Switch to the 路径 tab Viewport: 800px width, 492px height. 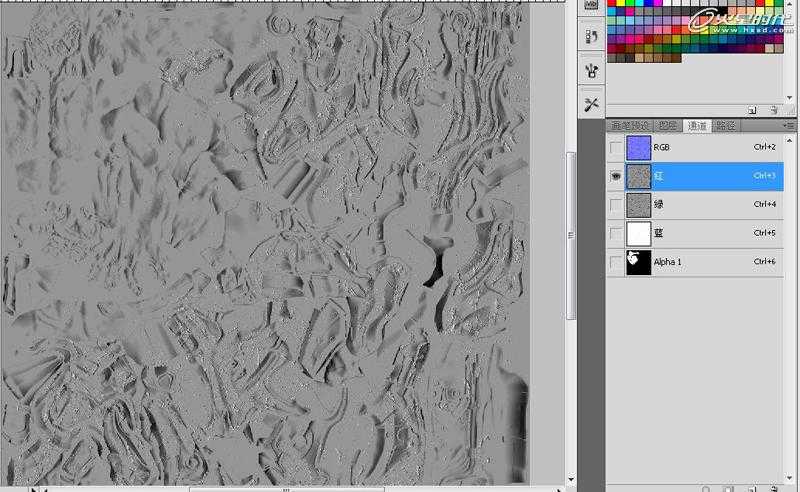point(726,125)
